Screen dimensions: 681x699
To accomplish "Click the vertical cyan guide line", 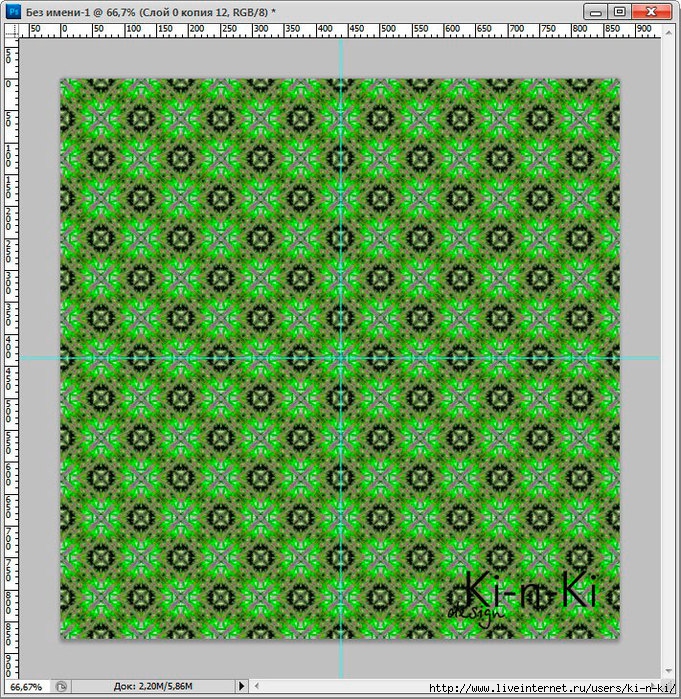I will (341, 357).
